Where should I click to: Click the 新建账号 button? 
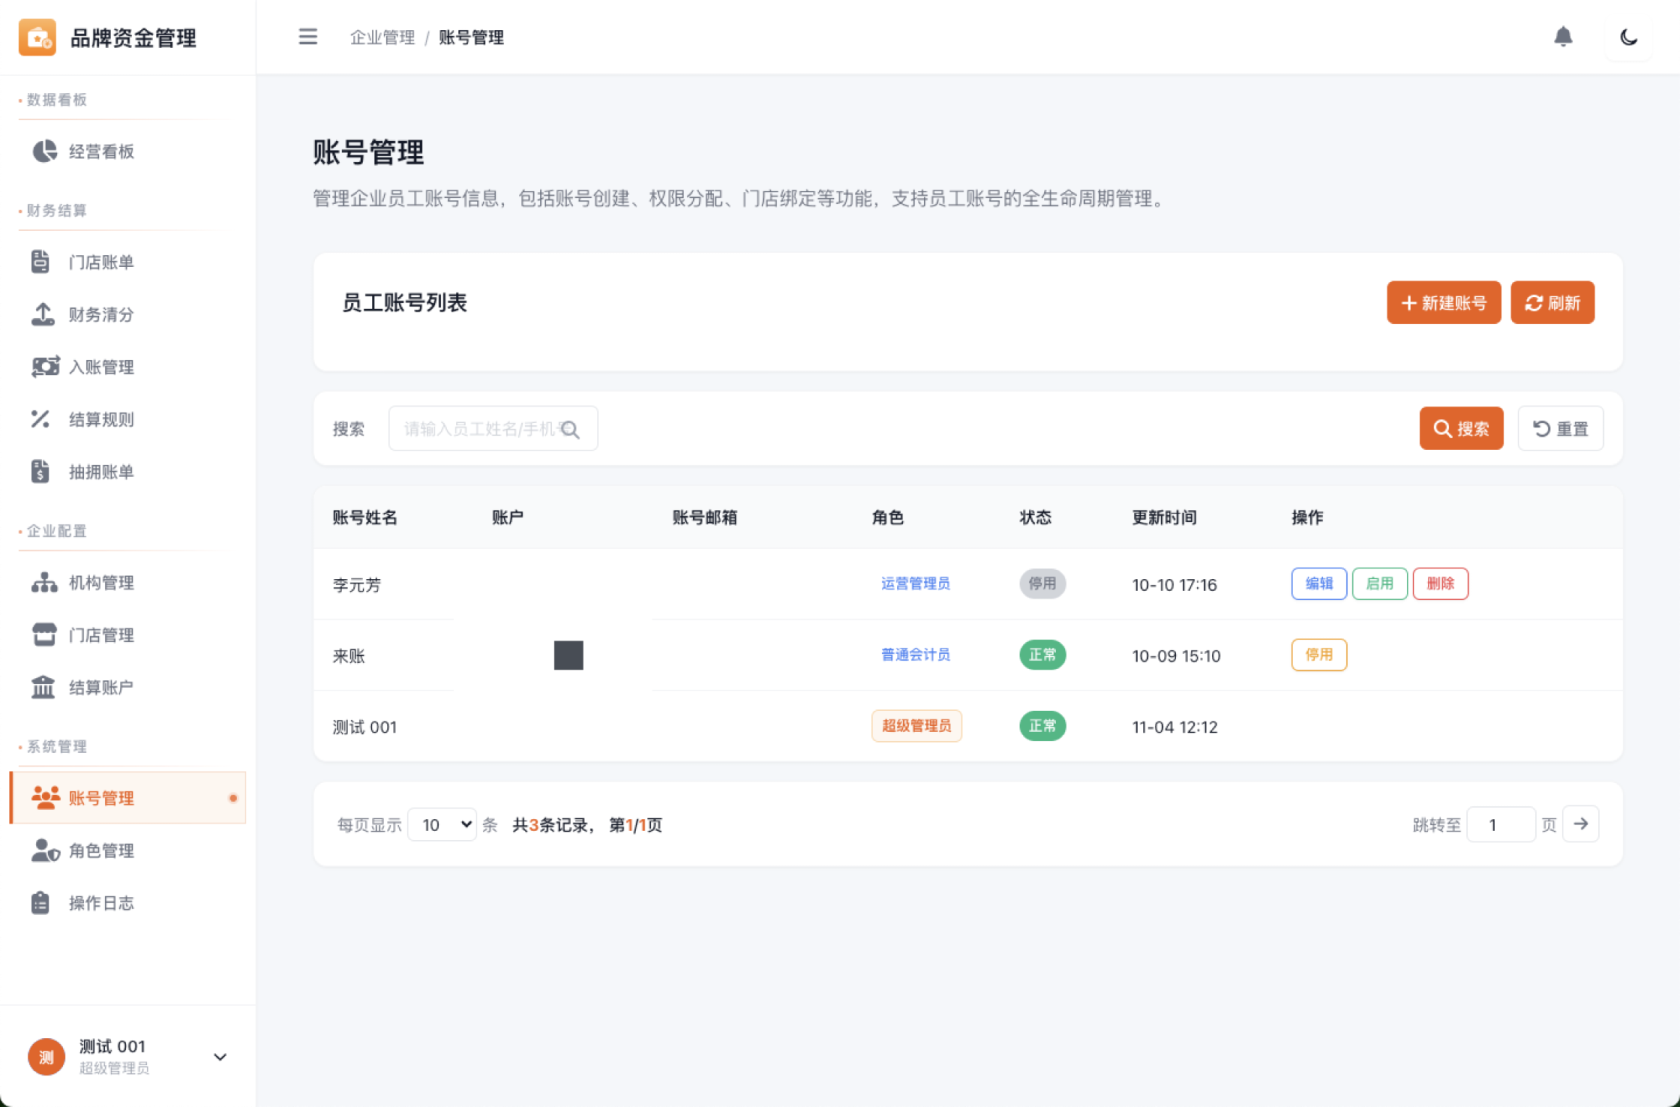1443,303
